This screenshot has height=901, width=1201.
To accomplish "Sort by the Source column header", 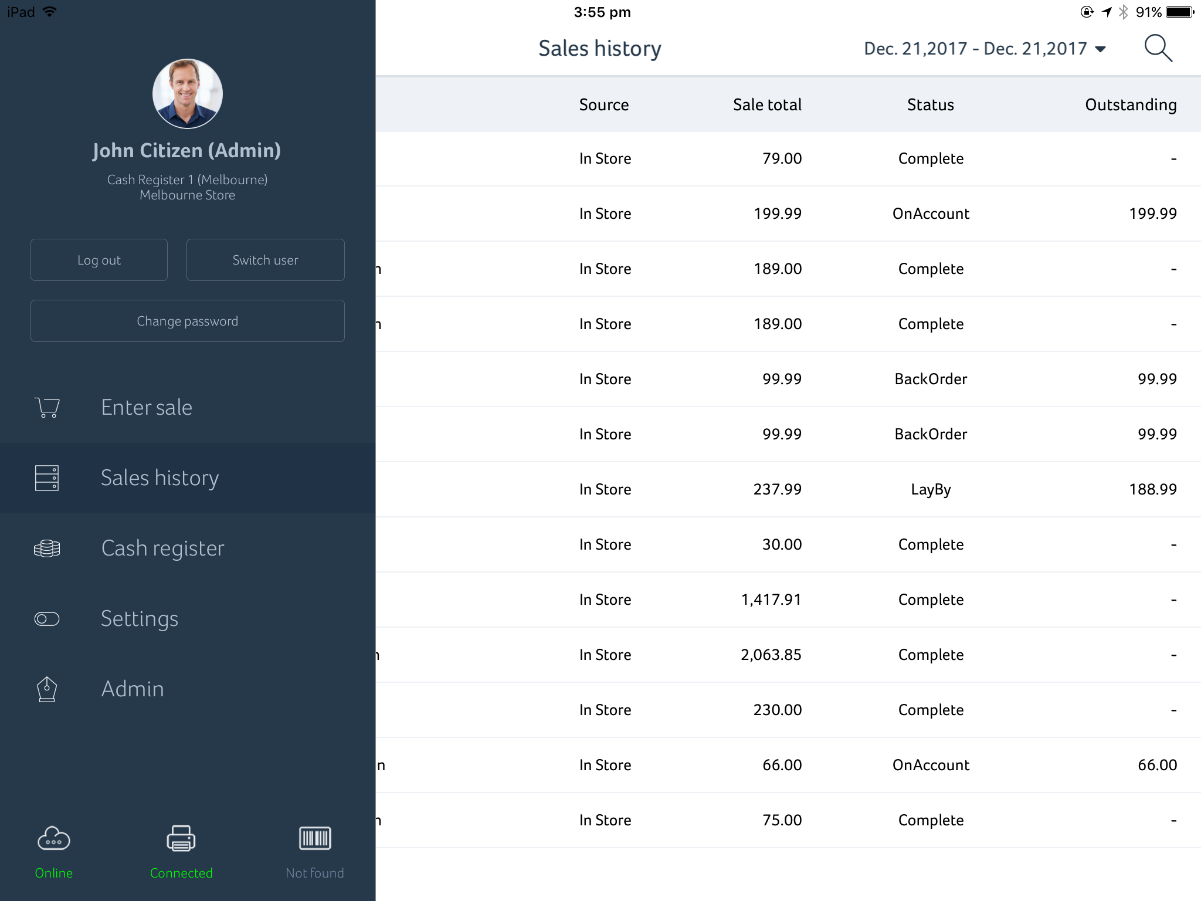I will [x=604, y=104].
